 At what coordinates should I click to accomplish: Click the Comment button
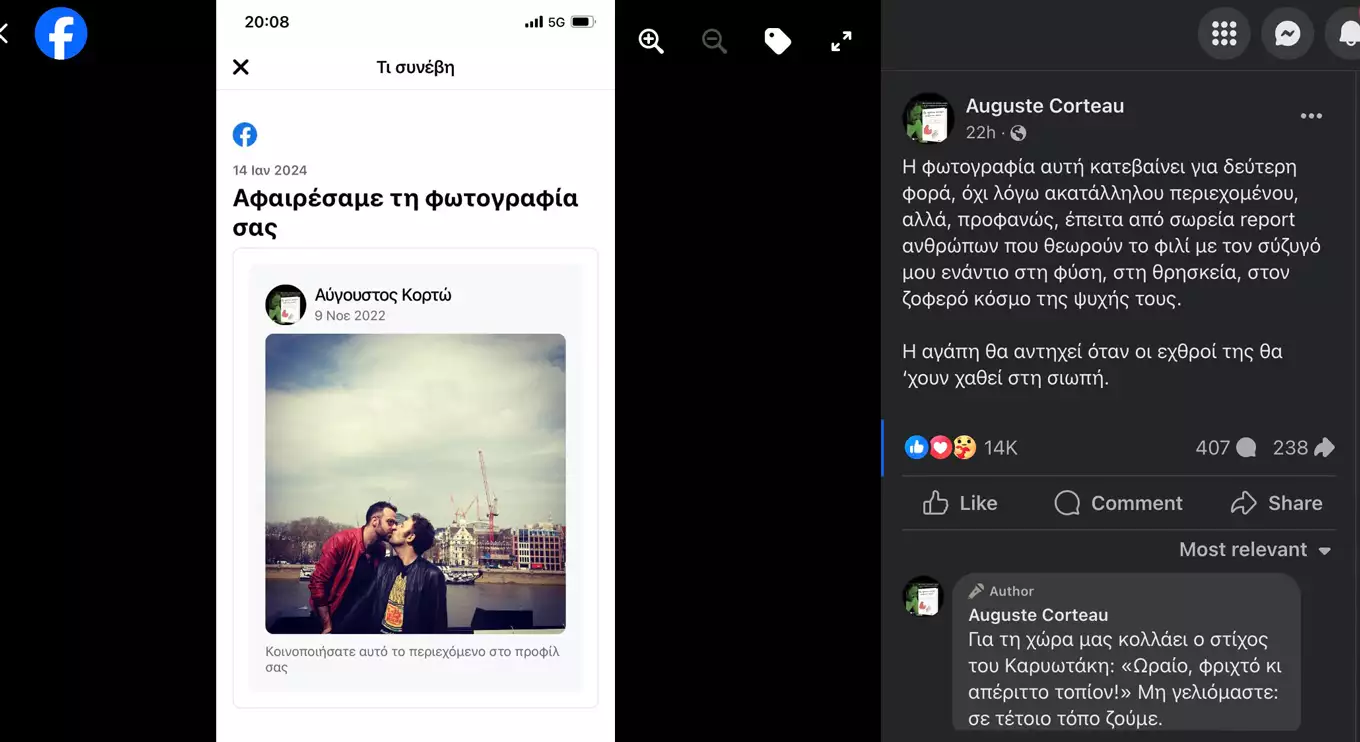pyautogui.click(x=1118, y=503)
